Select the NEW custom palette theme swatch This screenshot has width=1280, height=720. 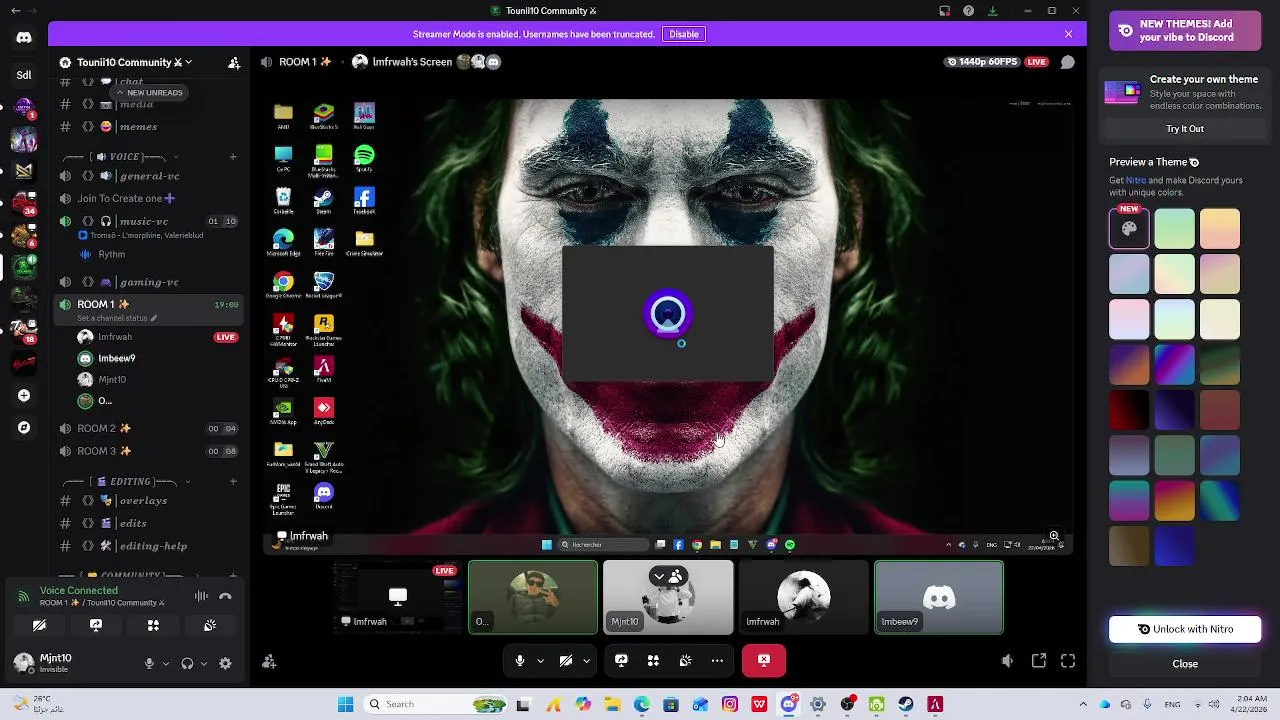pos(1129,228)
